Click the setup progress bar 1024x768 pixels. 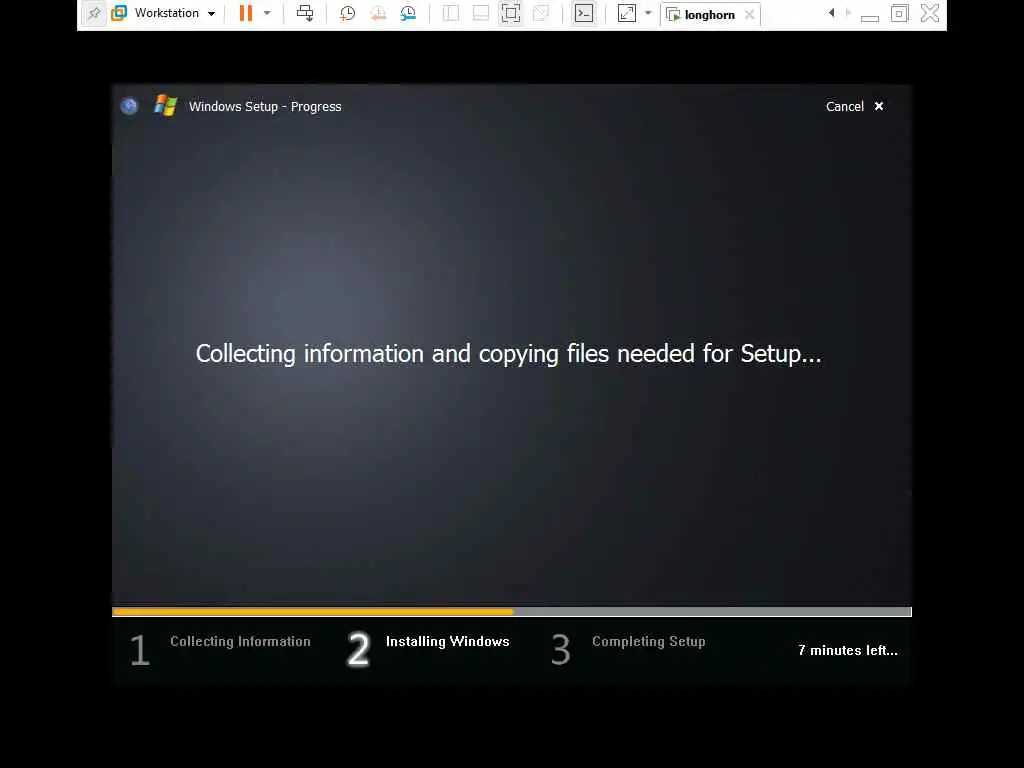tap(512, 612)
